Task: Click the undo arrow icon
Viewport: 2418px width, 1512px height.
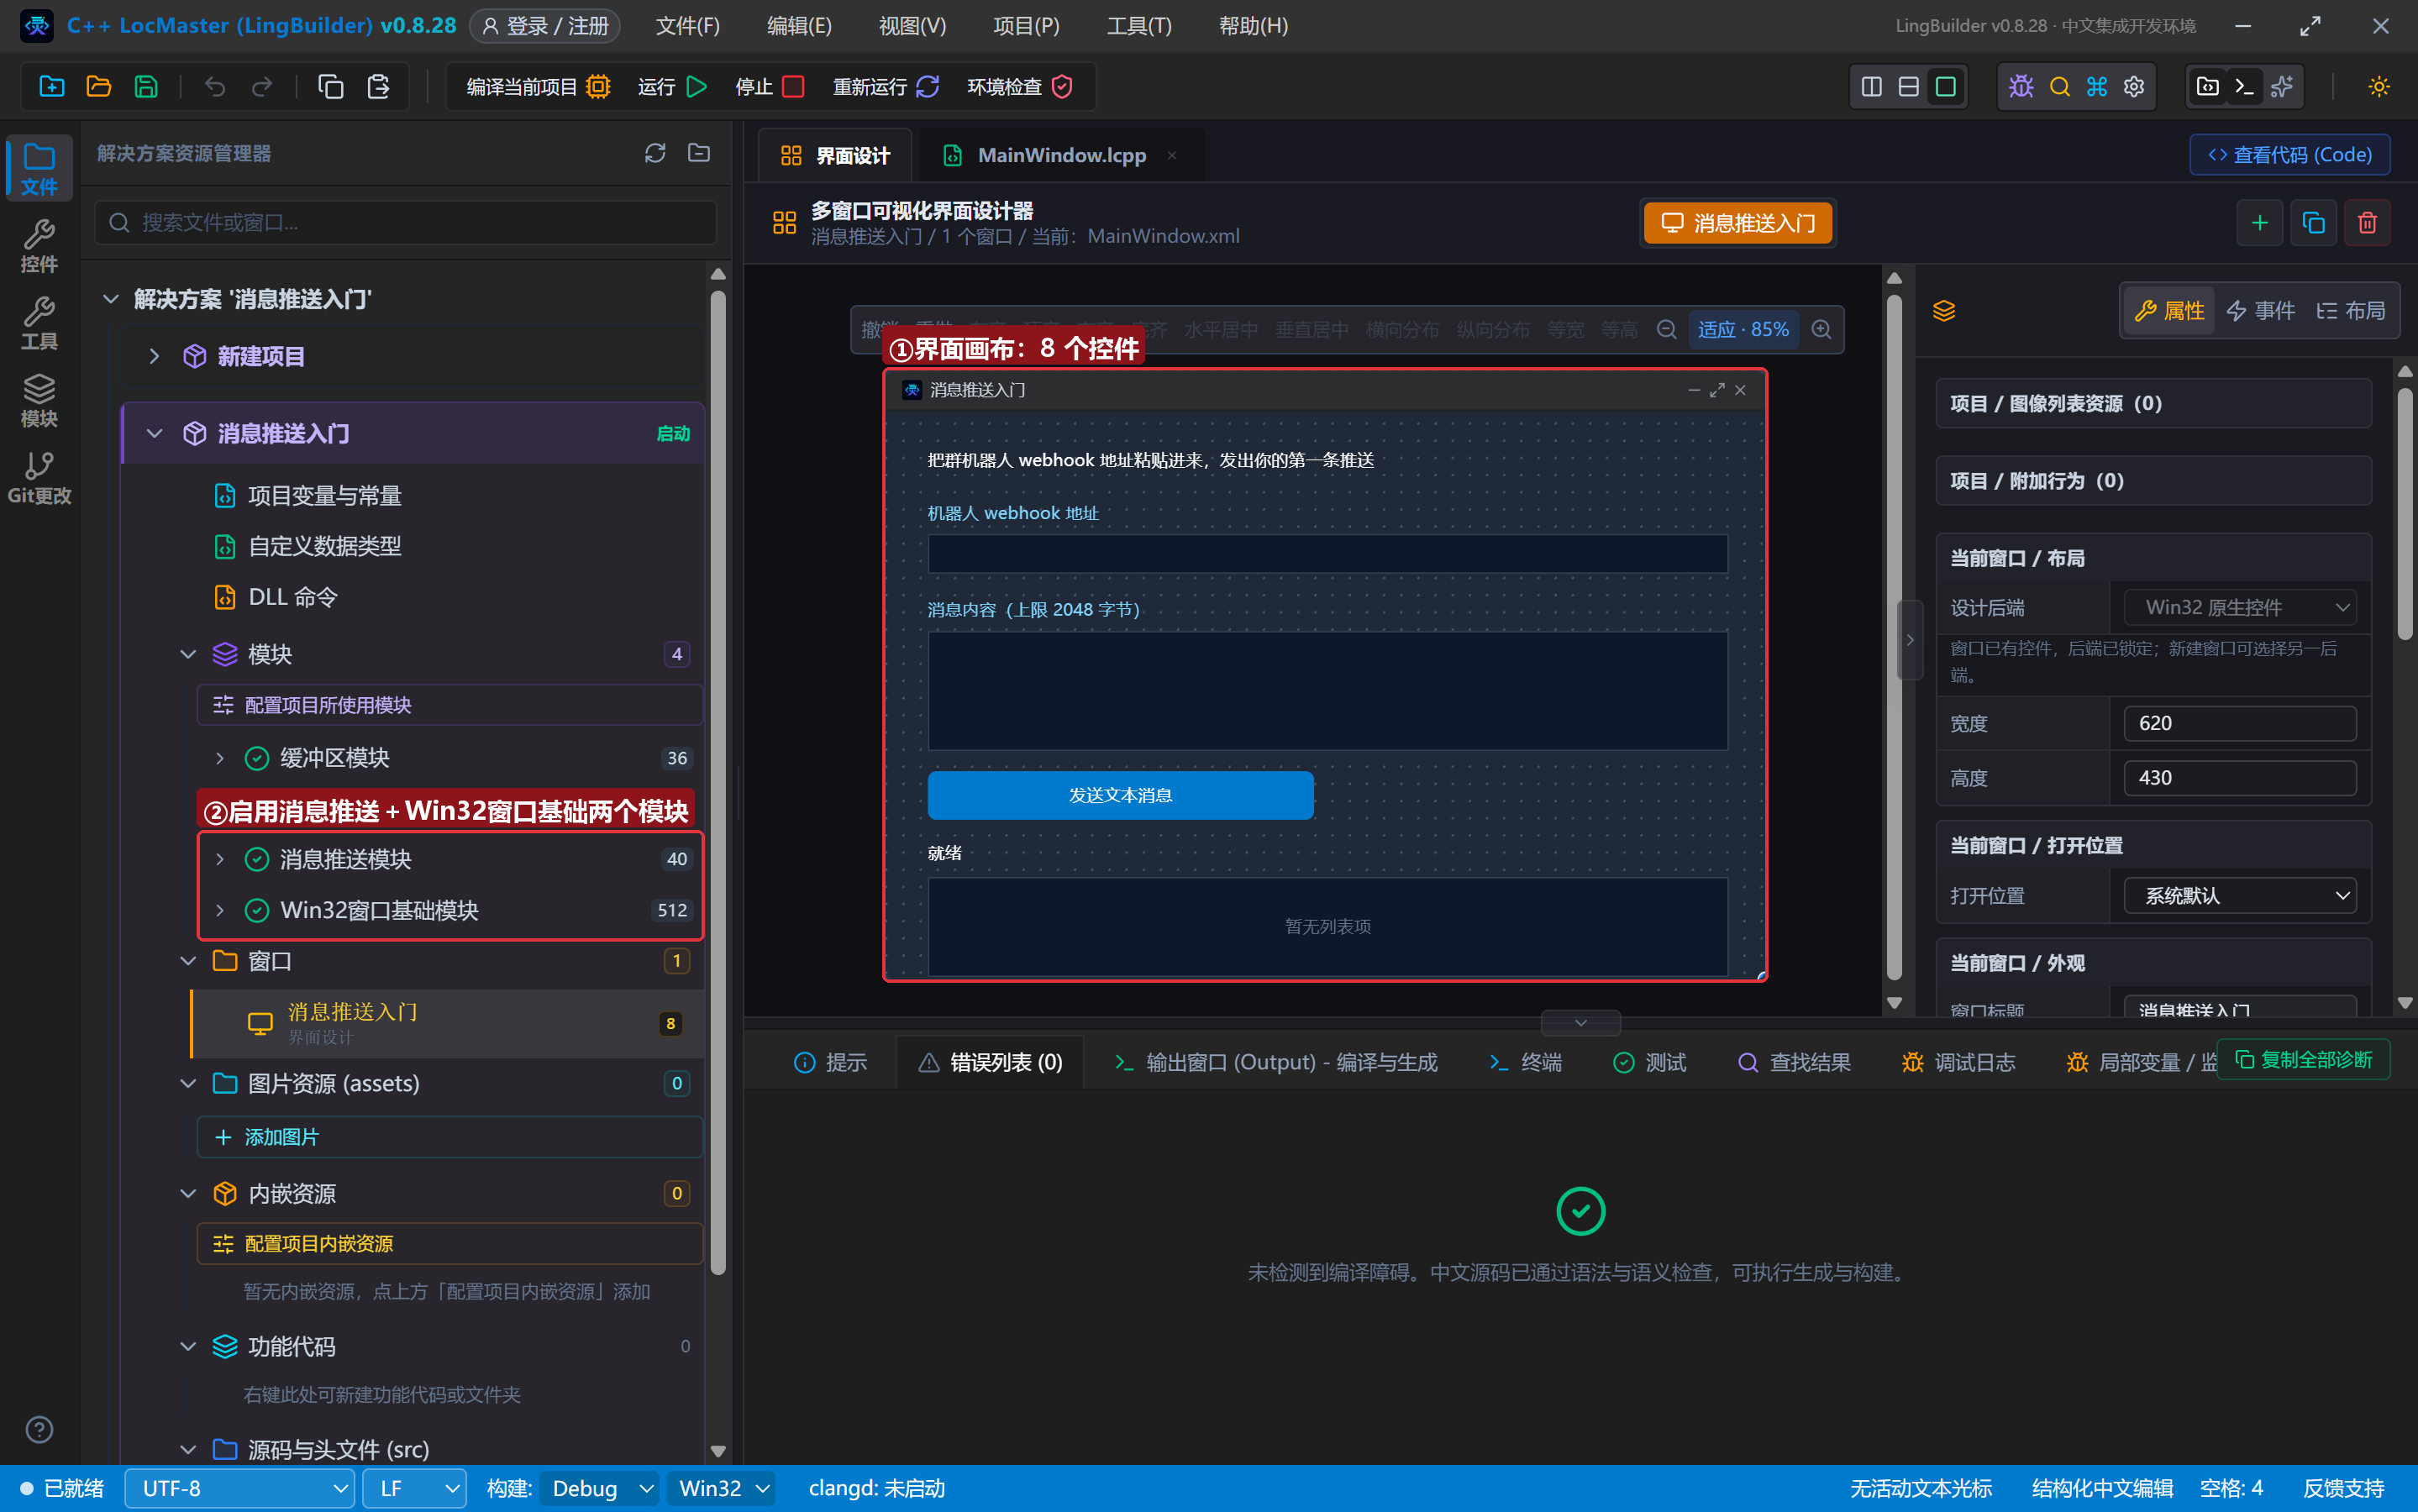Action: pos(214,87)
